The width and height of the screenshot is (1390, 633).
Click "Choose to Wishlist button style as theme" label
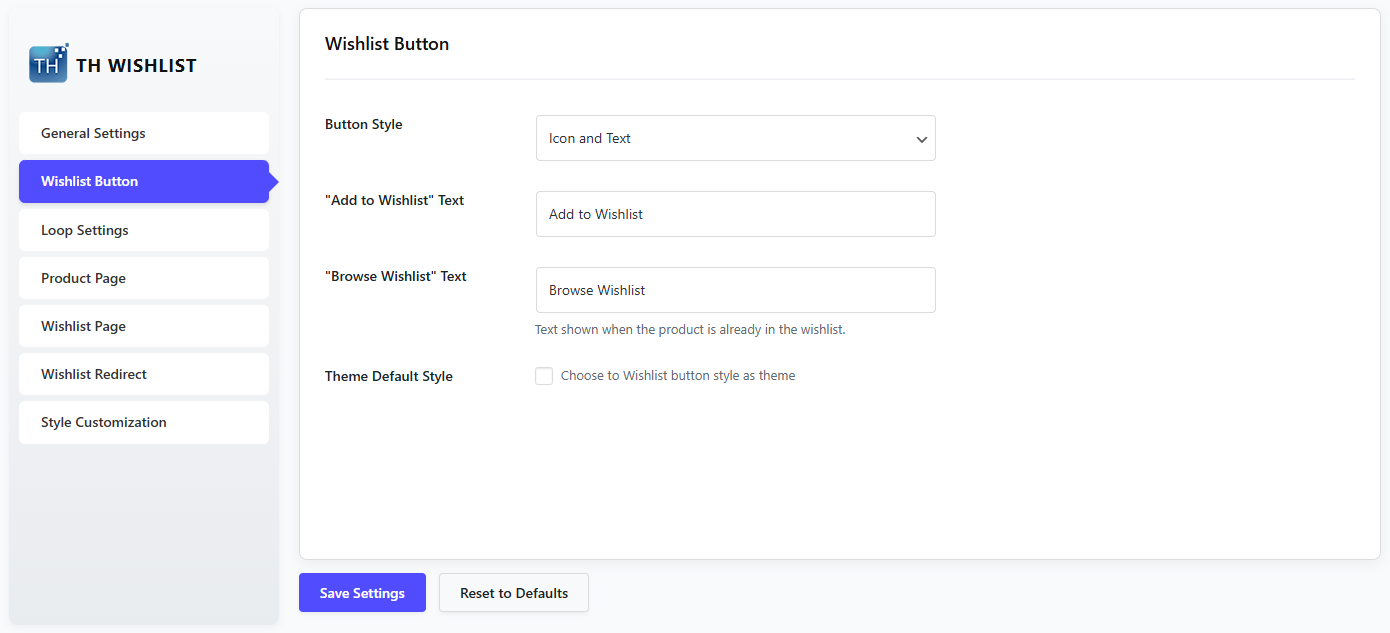(678, 376)
